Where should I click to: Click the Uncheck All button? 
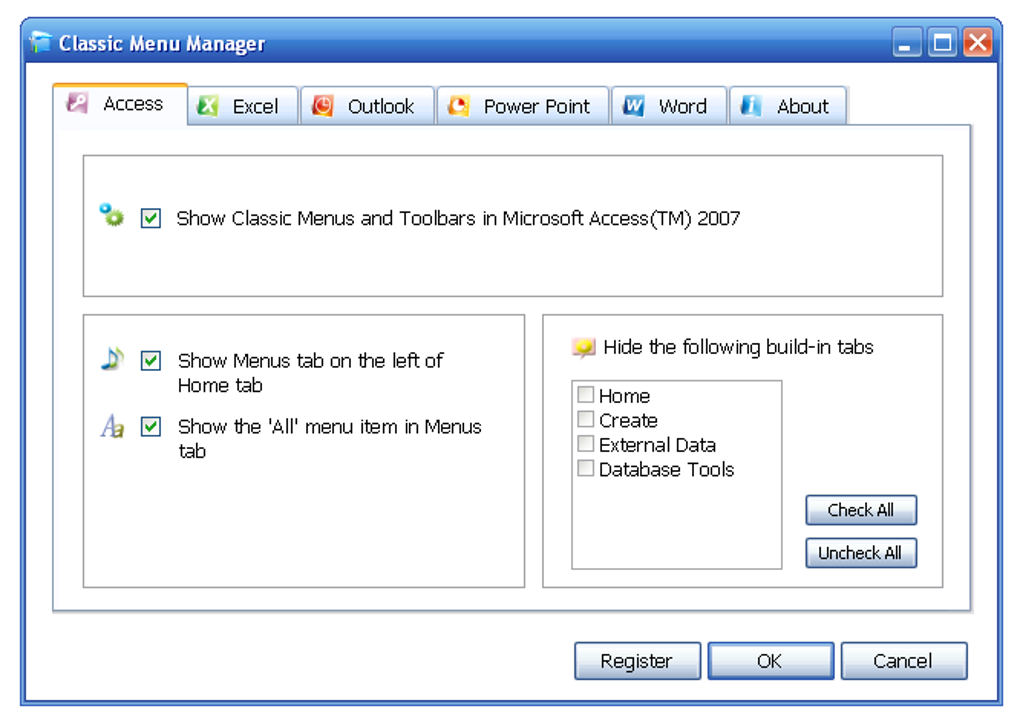[x=861, y=553]
